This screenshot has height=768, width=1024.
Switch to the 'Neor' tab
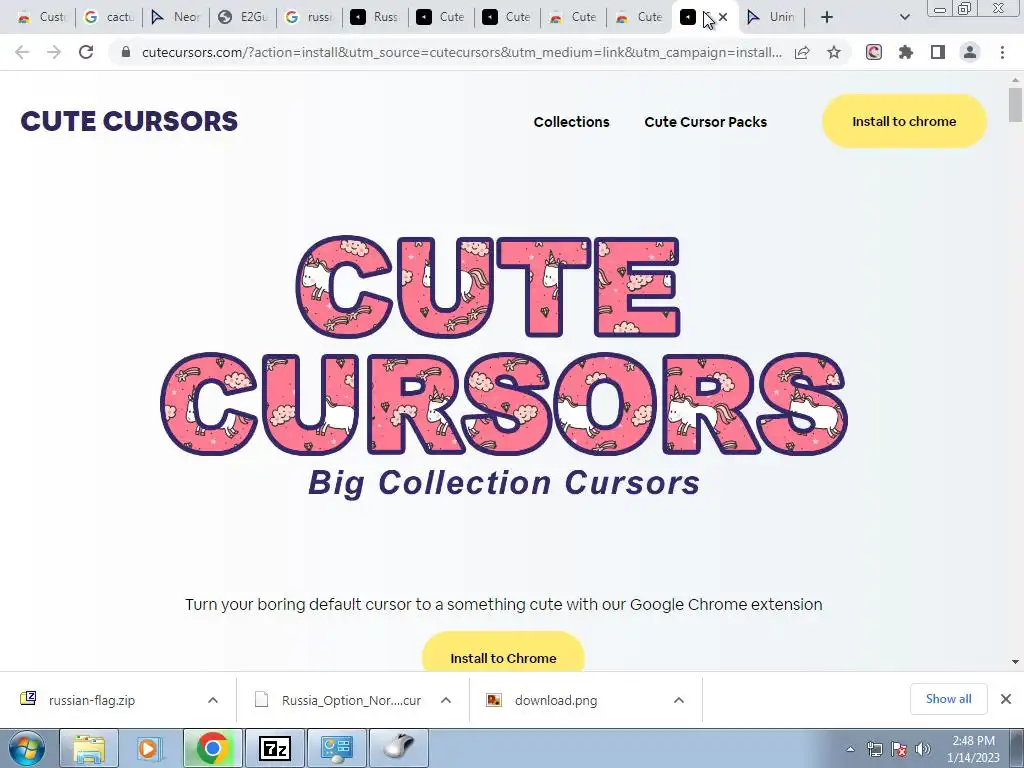pos(175,17)
